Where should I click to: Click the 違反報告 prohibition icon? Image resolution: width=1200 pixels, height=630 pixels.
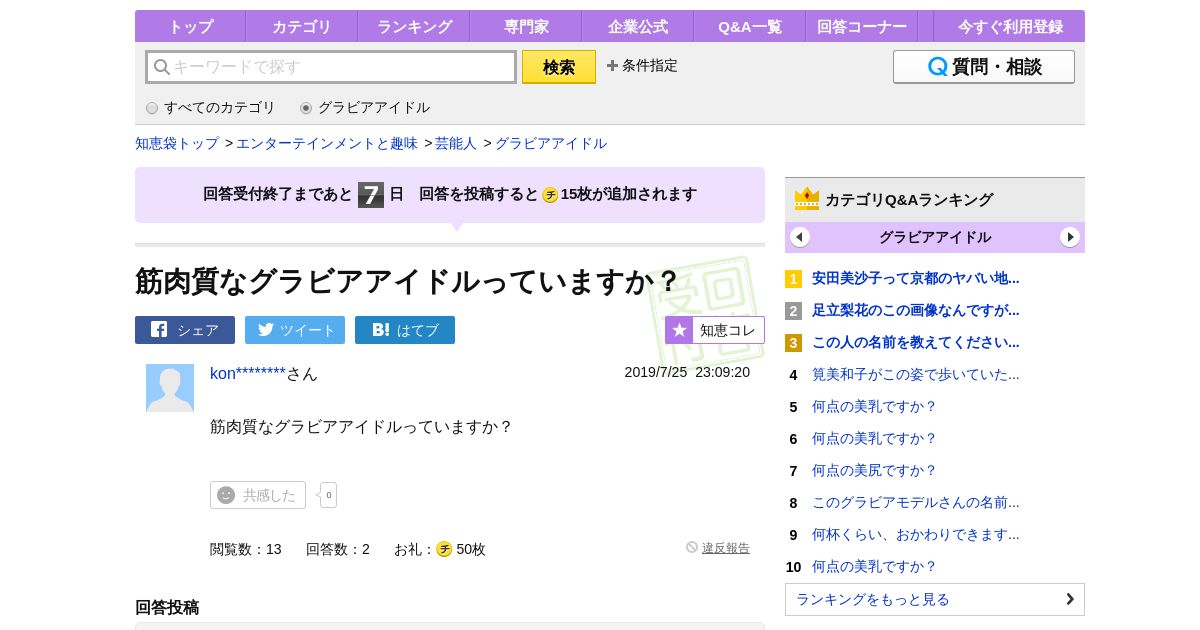click(692, 547)
